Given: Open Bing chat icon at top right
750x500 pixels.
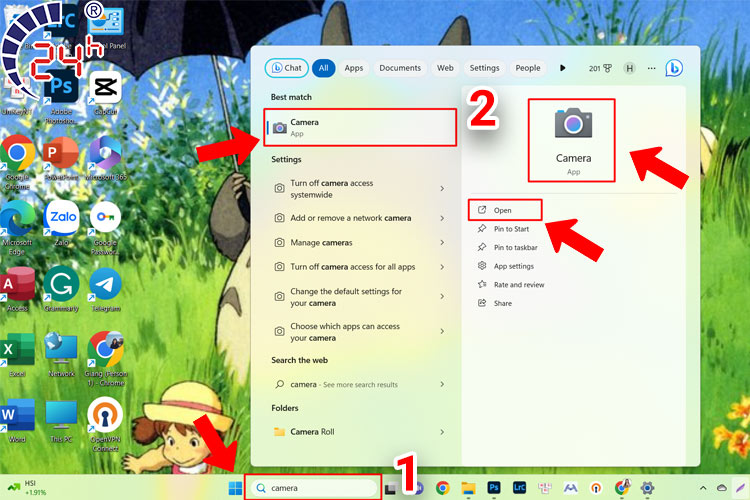Looking at the screenshot, I should [674, 68].
